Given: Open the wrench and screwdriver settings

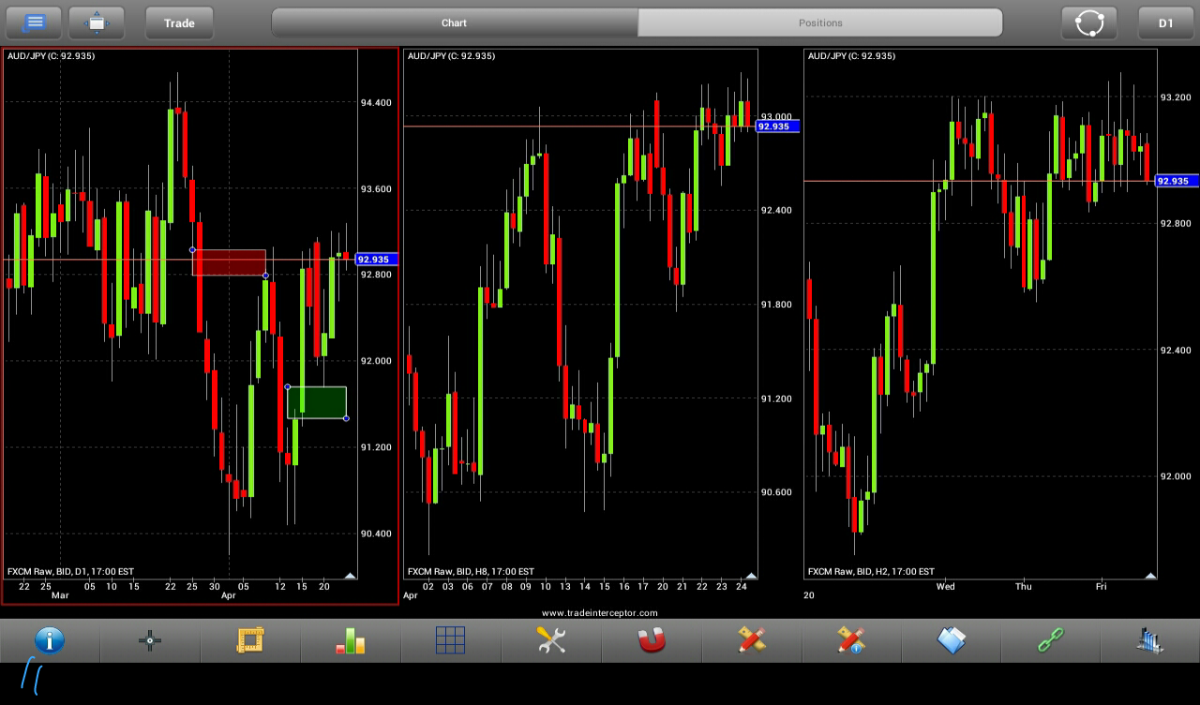Looking at the screenshot, I should tap(551, 640).
